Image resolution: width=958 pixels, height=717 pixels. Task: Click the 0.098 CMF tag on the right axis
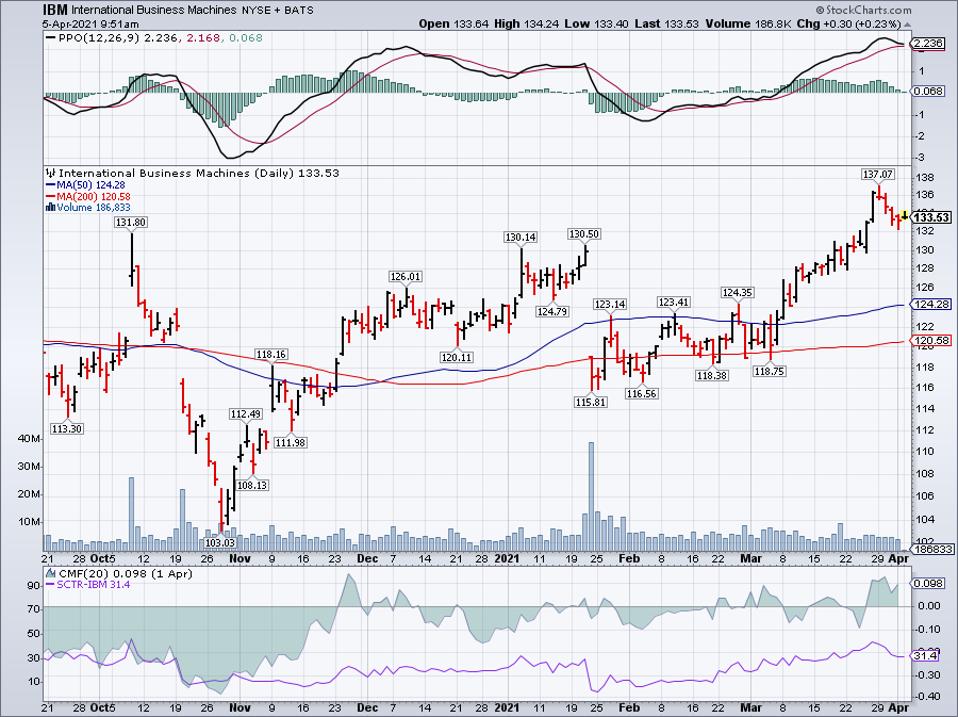(927, 583)
